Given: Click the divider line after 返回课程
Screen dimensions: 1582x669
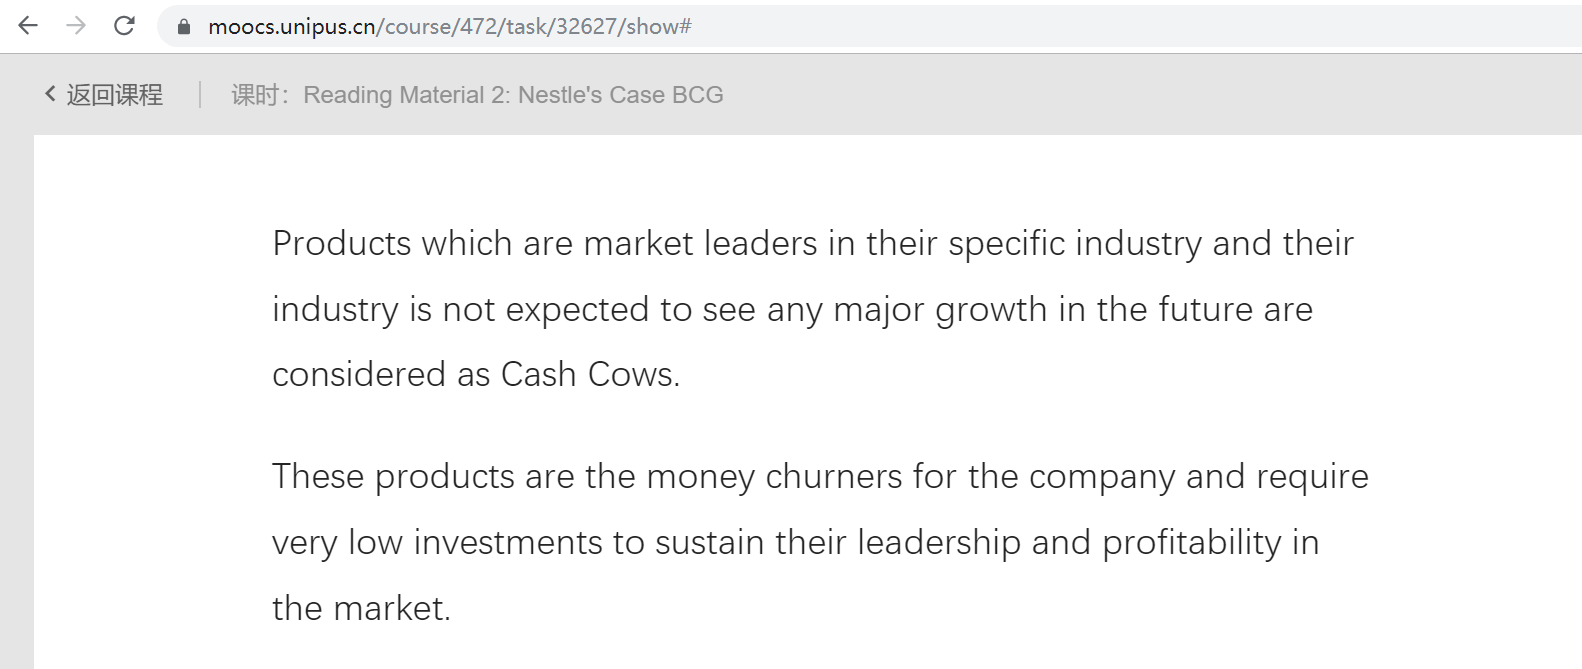Looking at the screenshot, I should 200,95.
